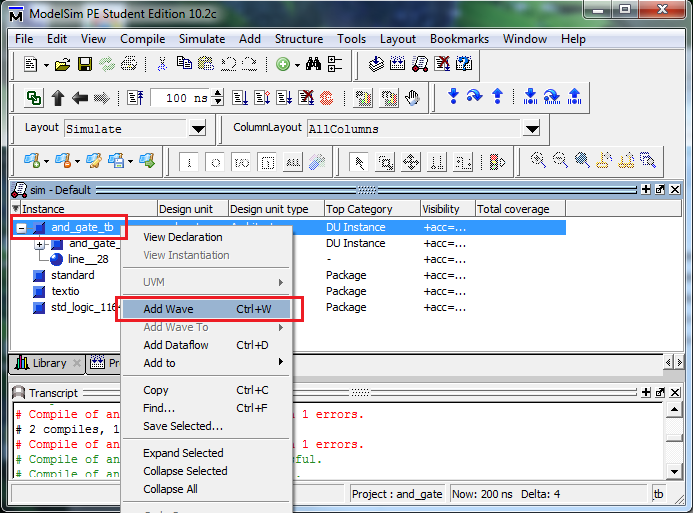Open the Save Format dropdown arrow
Viewport: 693px width, 513px height.
click(x=130, y=162)
